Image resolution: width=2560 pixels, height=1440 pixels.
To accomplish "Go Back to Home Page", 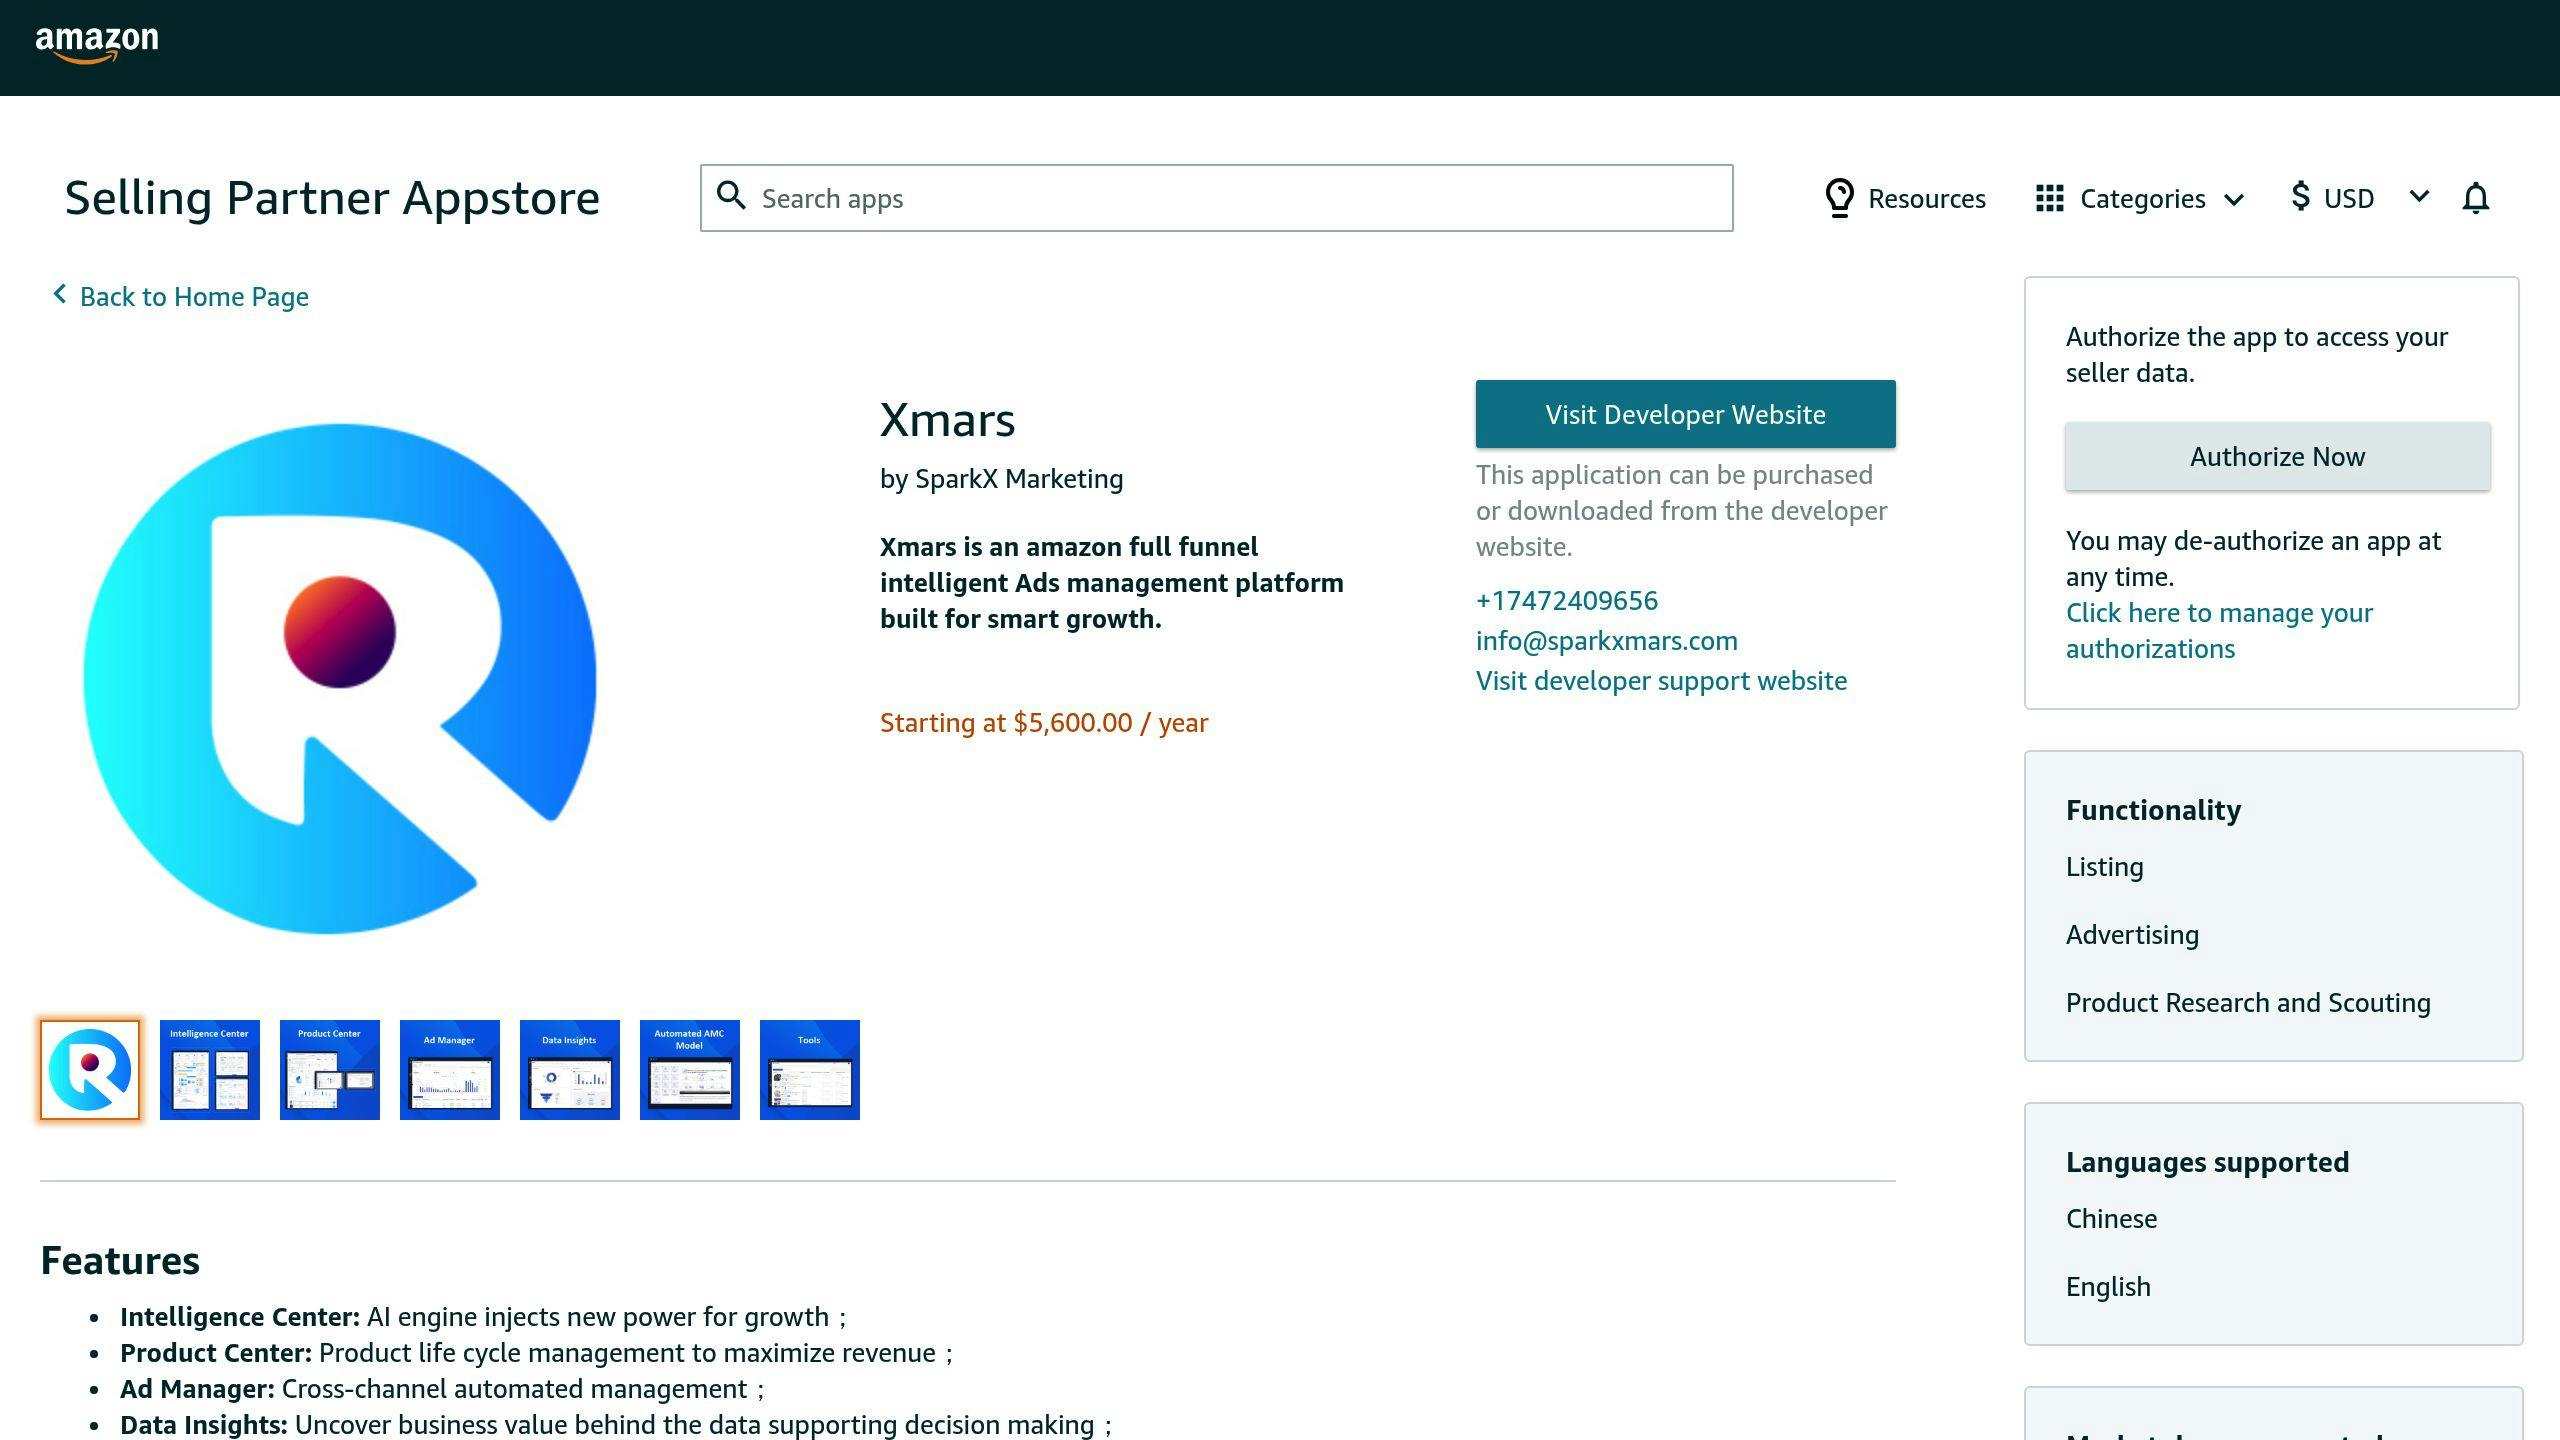I will point(194,297).
